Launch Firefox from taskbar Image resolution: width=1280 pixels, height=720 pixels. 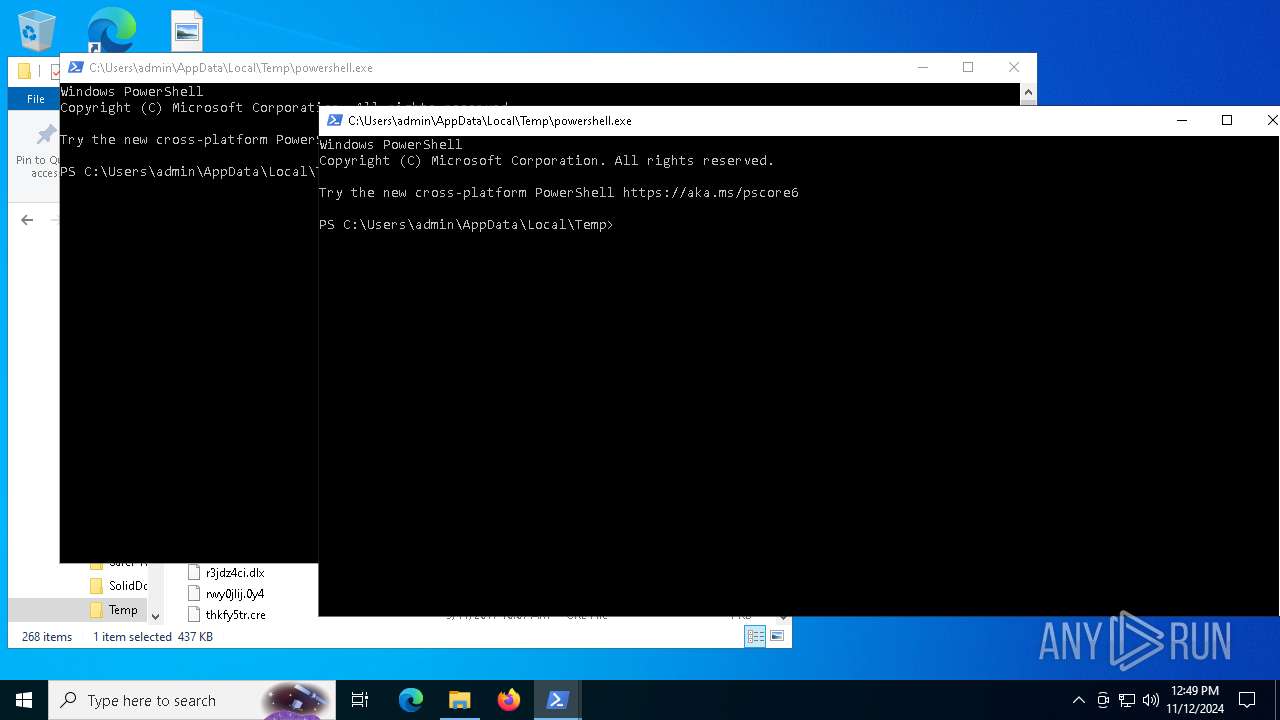[x=508, y=700]
